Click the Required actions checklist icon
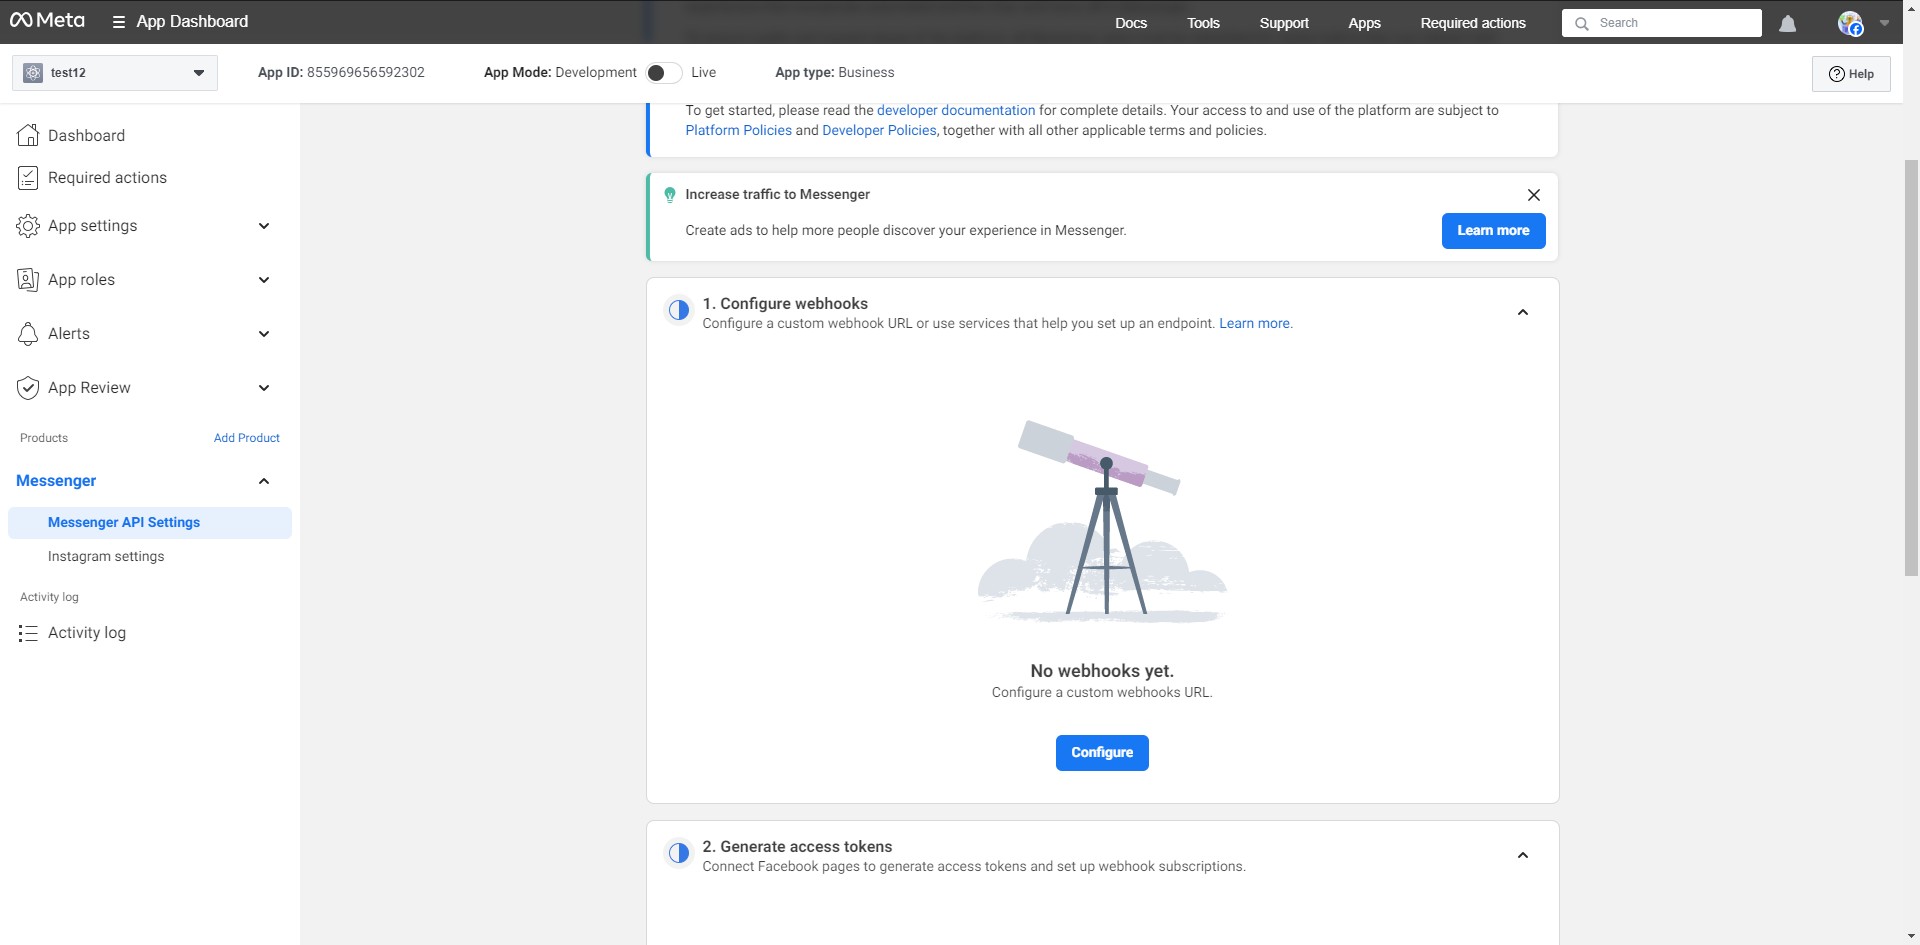The height and width of the screenshot is (945, 1920). click(x=28, y=178)
